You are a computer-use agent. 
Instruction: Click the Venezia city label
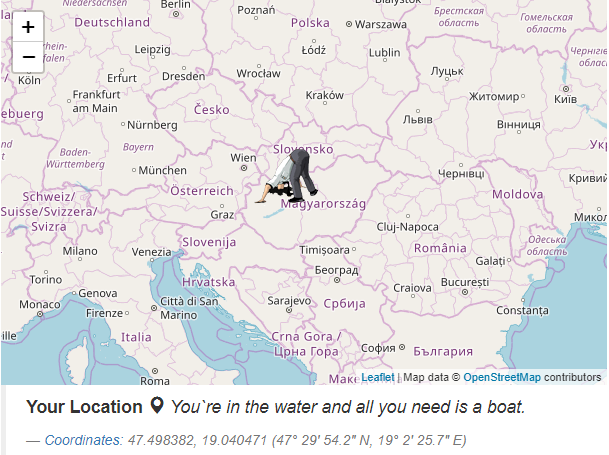point(152,251)
